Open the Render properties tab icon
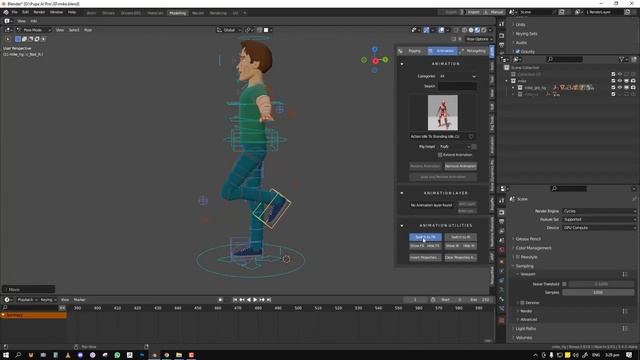 tap(502, 213)
